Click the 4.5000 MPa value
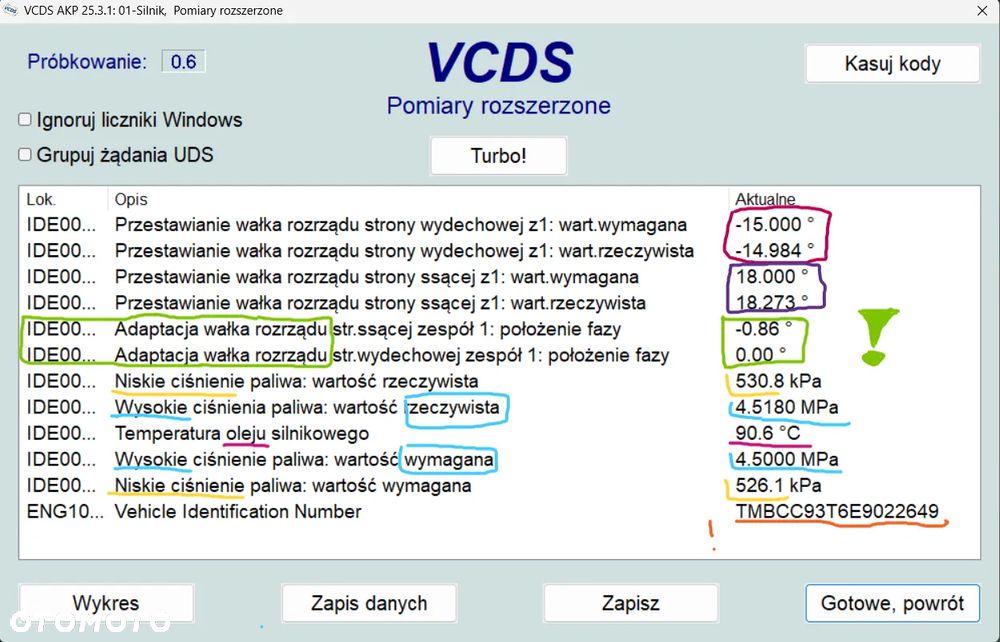 pyautogui.click(x=787, y=460)
